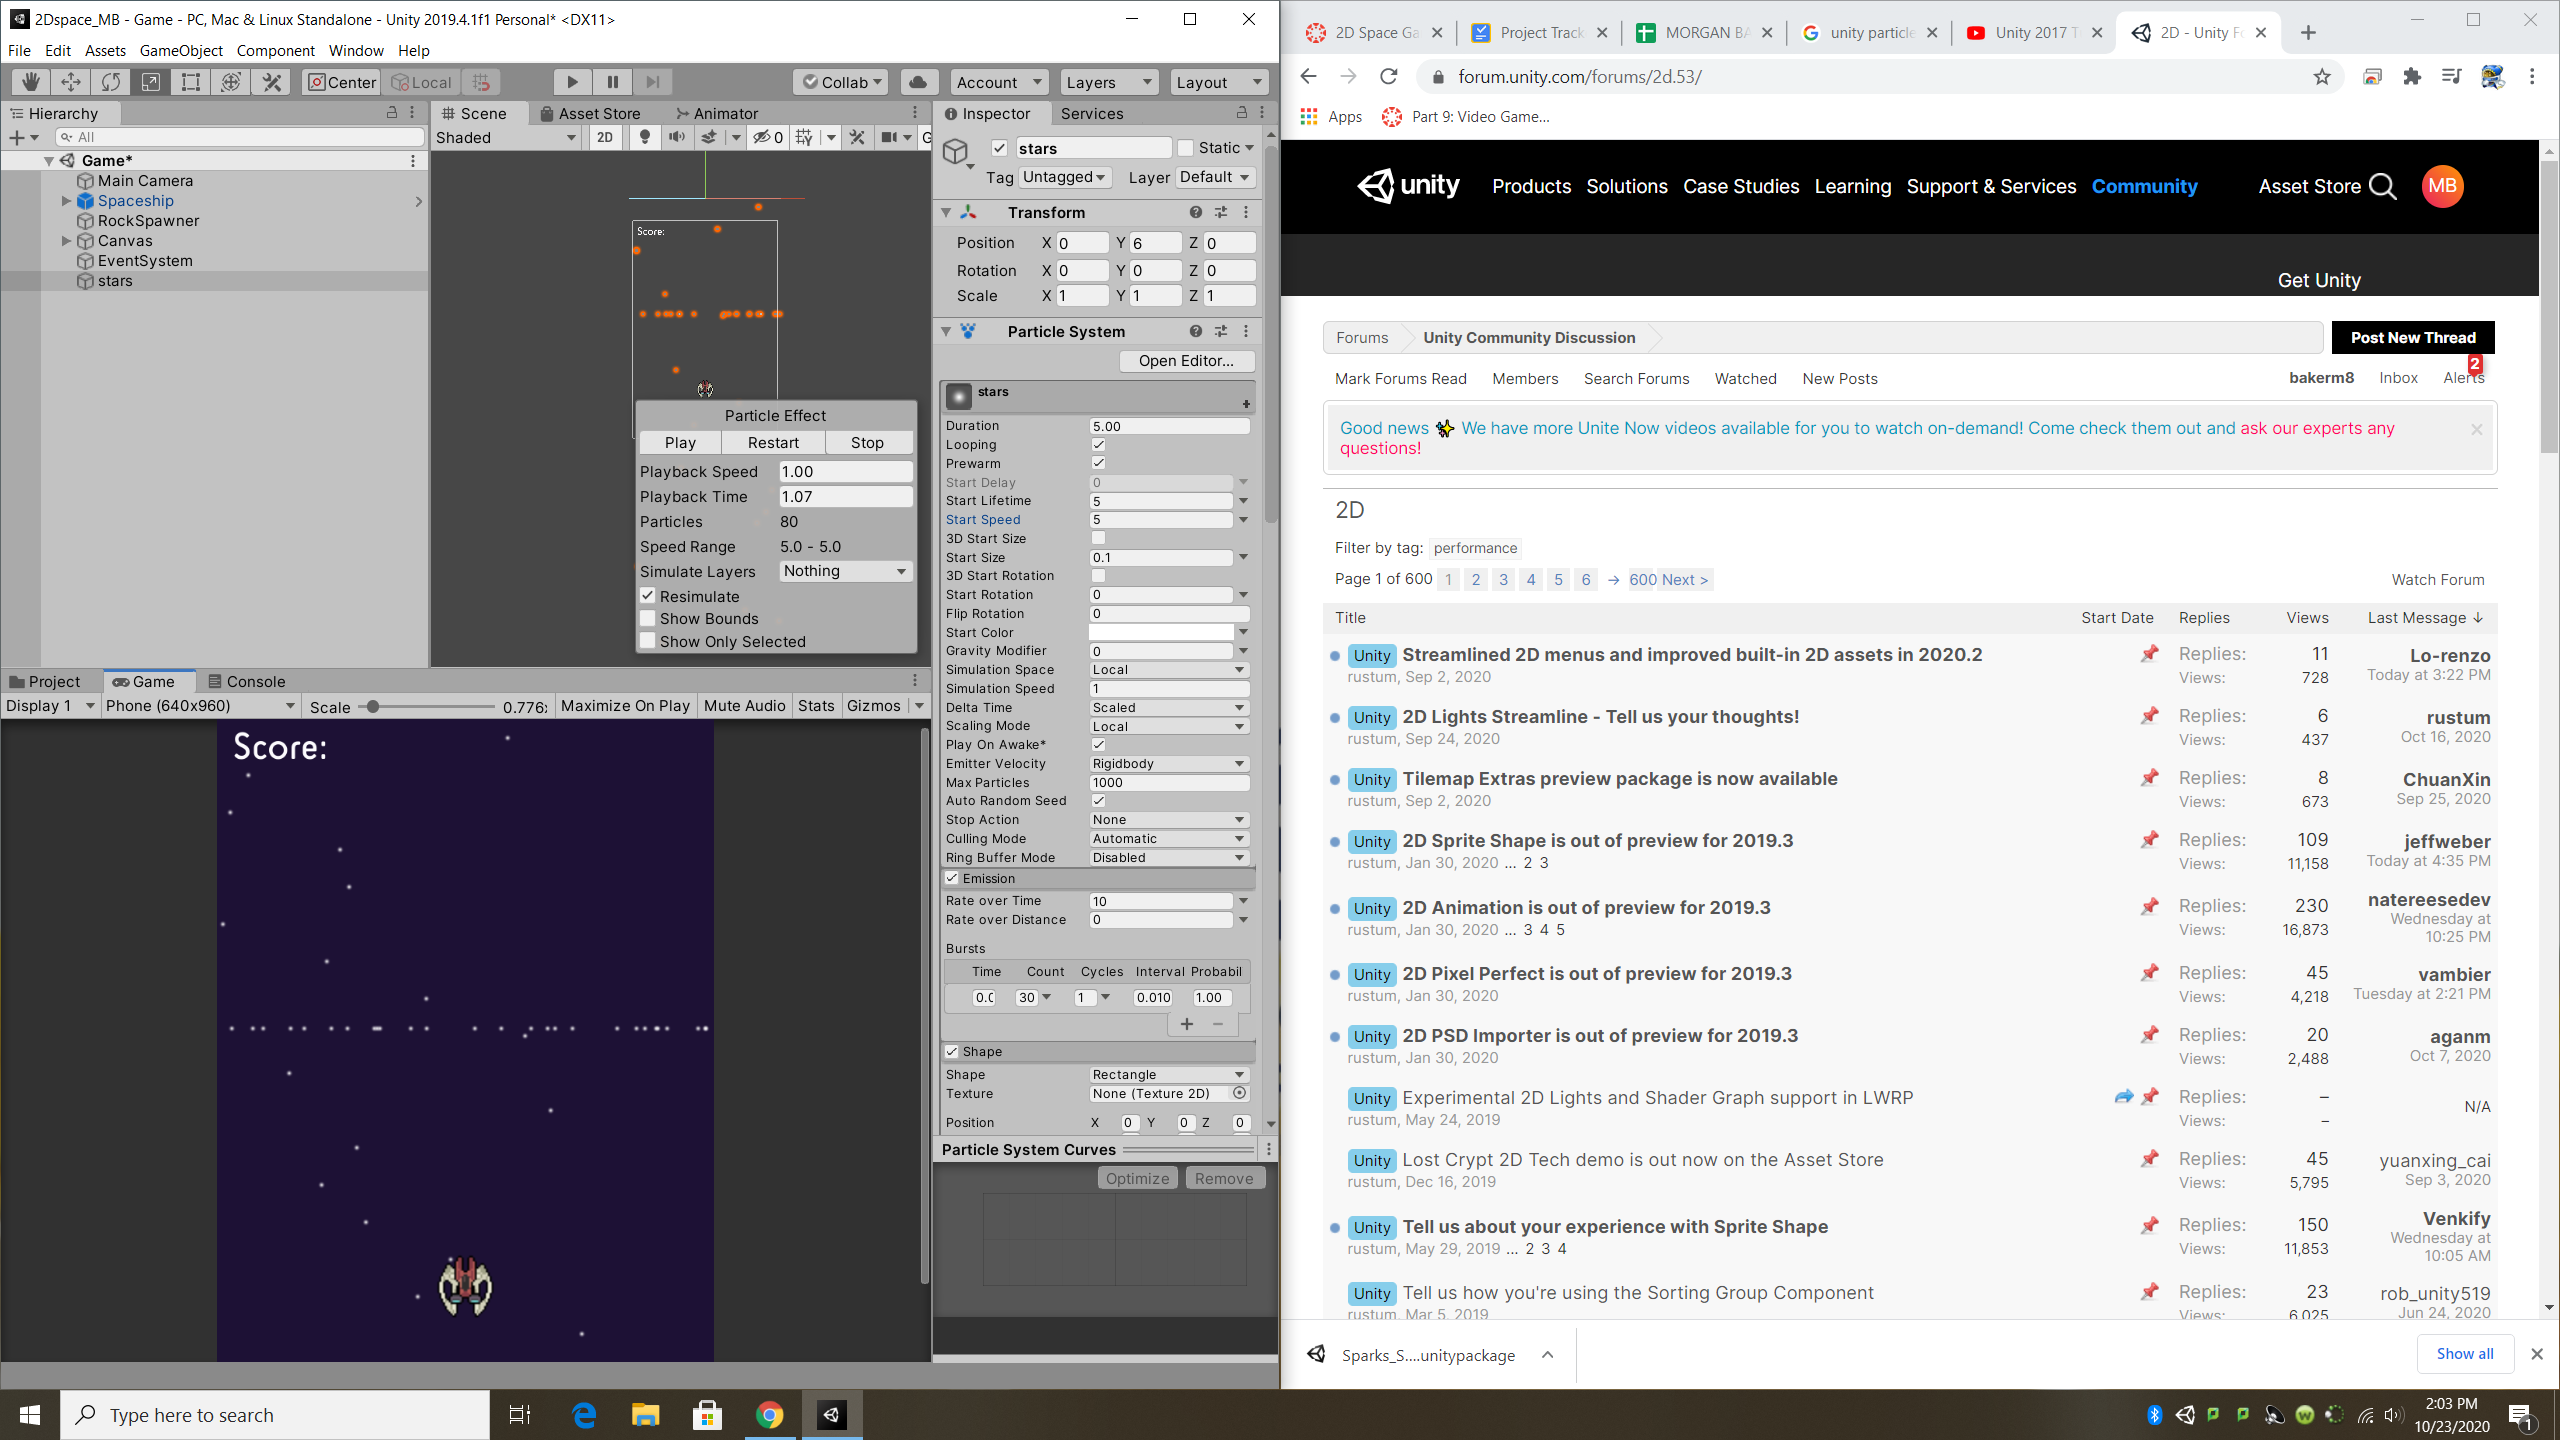Select the Move tool
This screenshot has height=1440, width=2560.
(71, 82)
